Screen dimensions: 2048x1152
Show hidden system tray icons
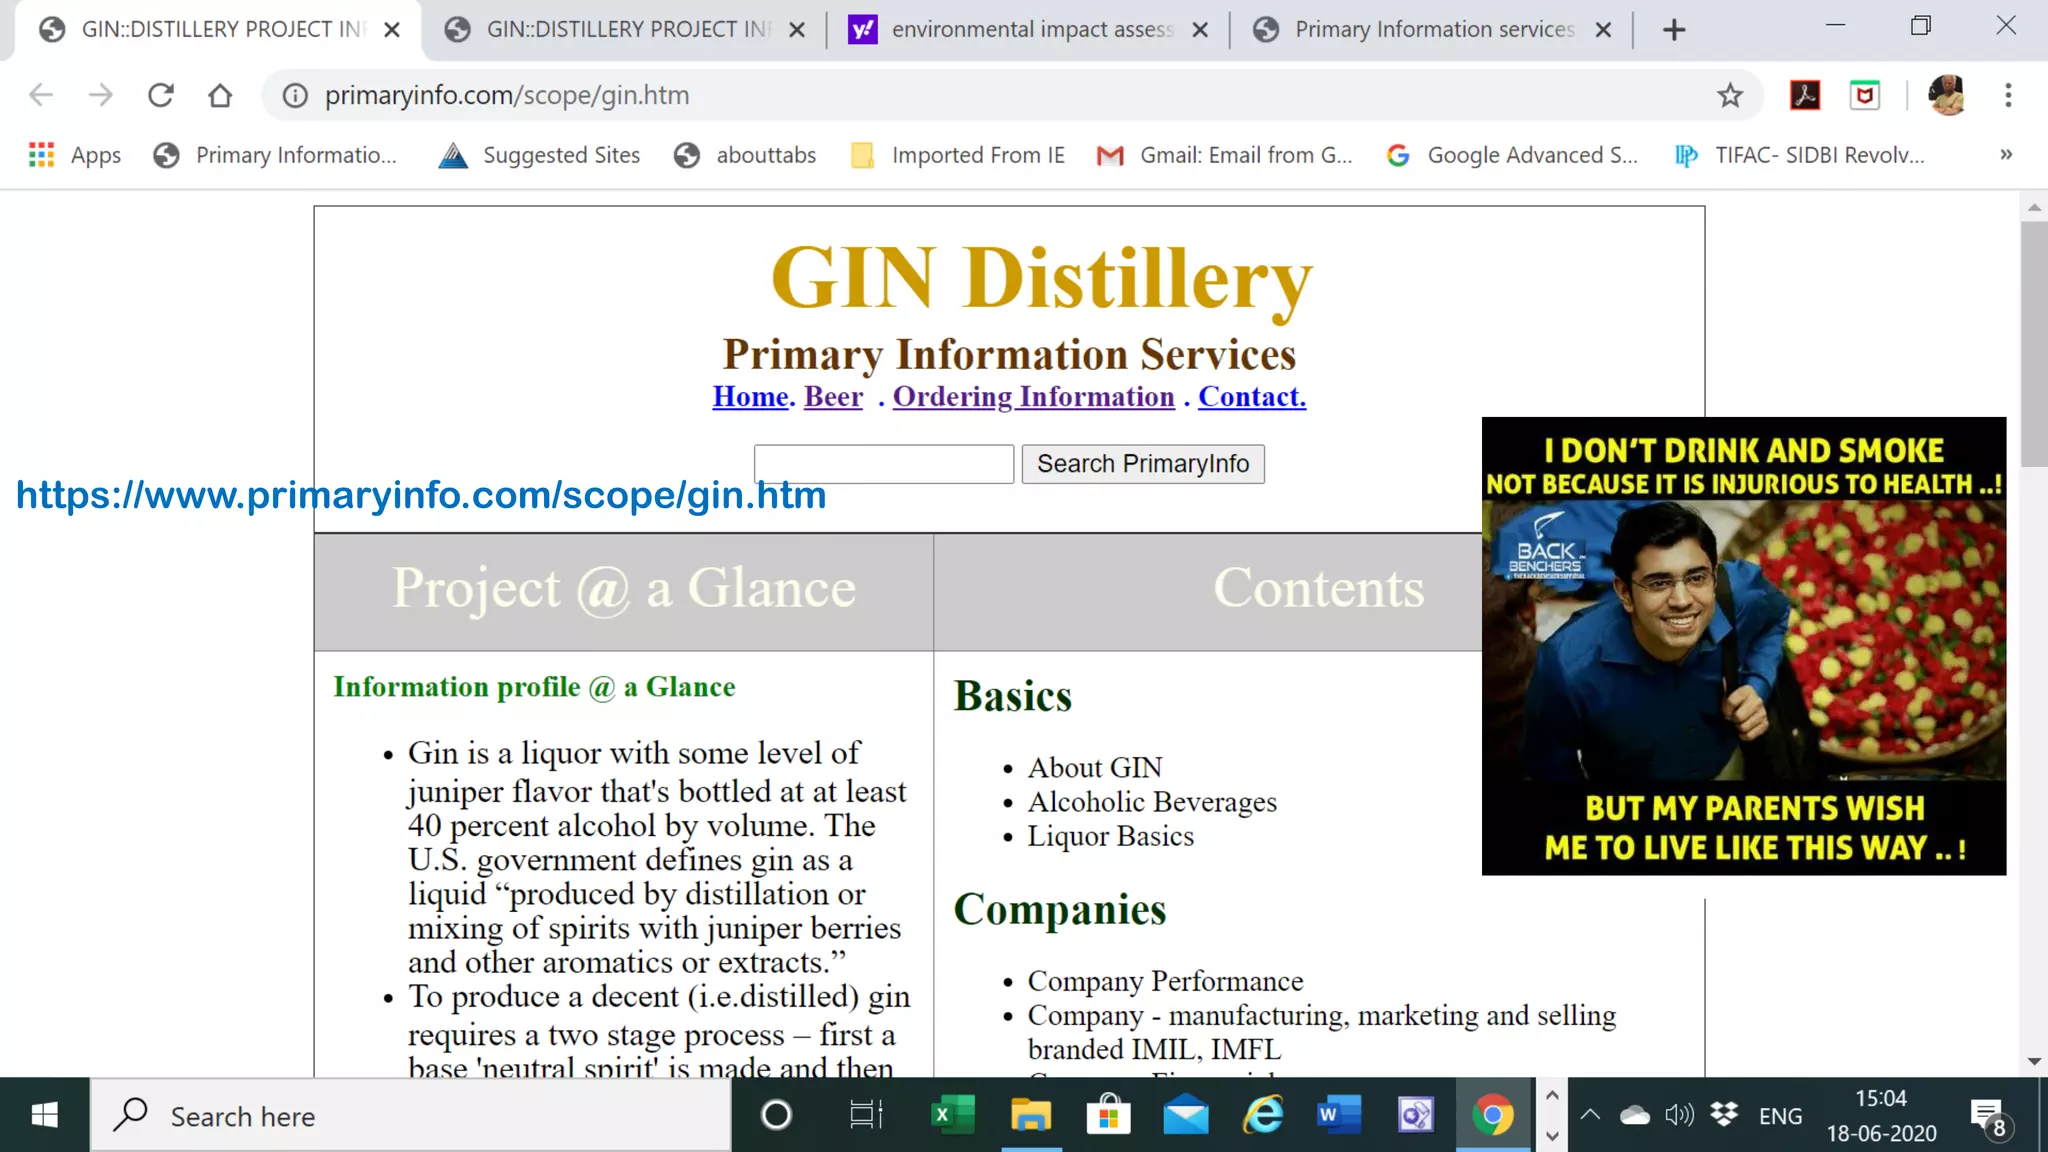1590,1115
